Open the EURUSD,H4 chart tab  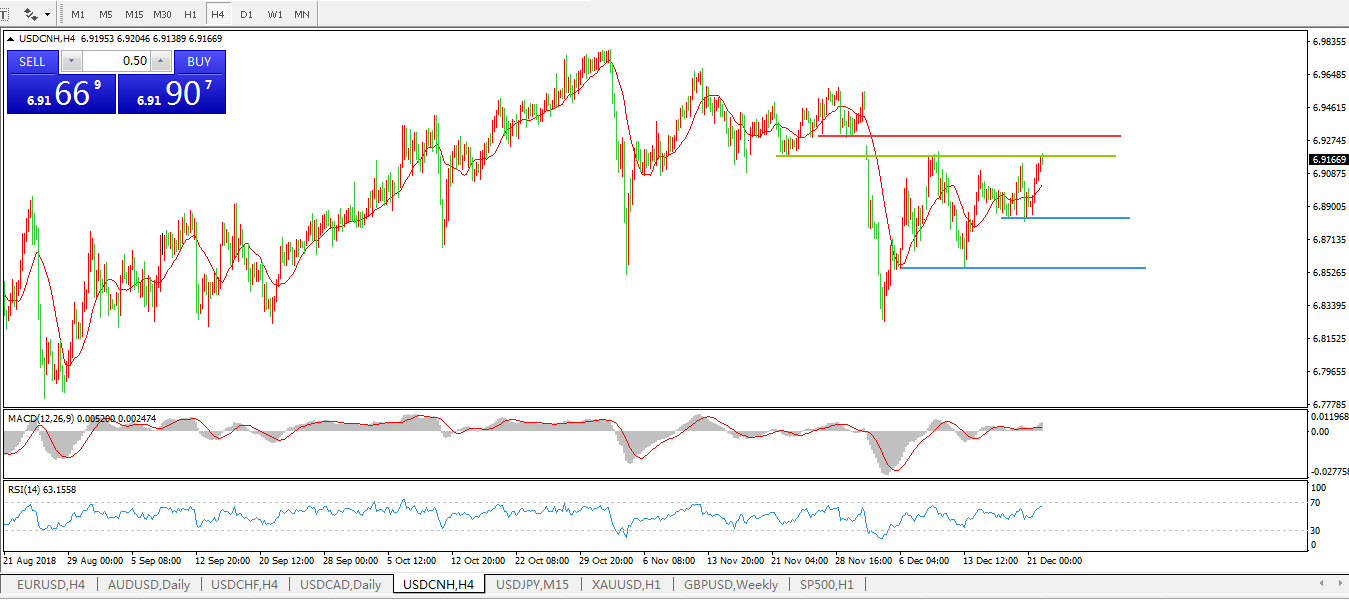point(50,585)
